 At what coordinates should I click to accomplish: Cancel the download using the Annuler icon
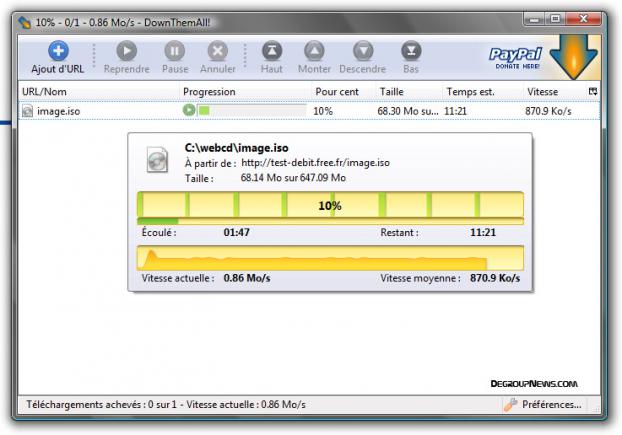click(x=218, y=57)
